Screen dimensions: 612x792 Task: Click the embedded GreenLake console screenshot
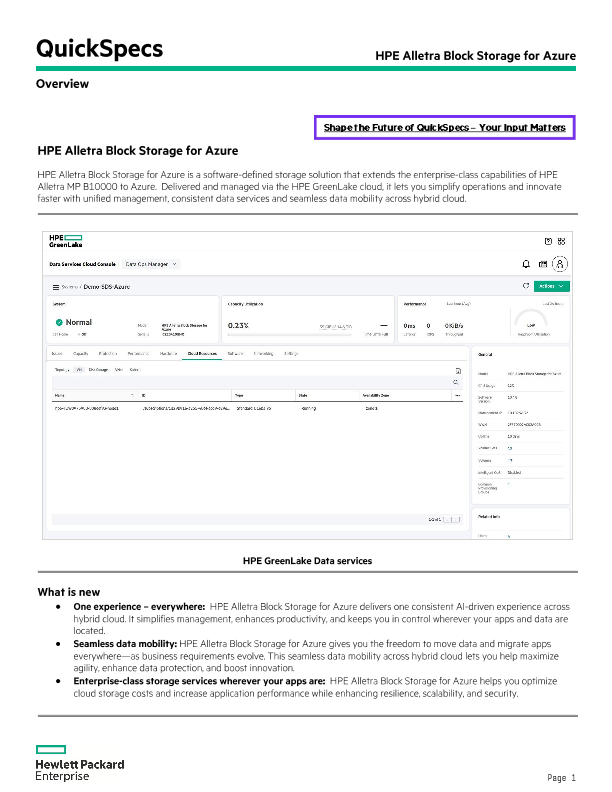click(307, 385)
